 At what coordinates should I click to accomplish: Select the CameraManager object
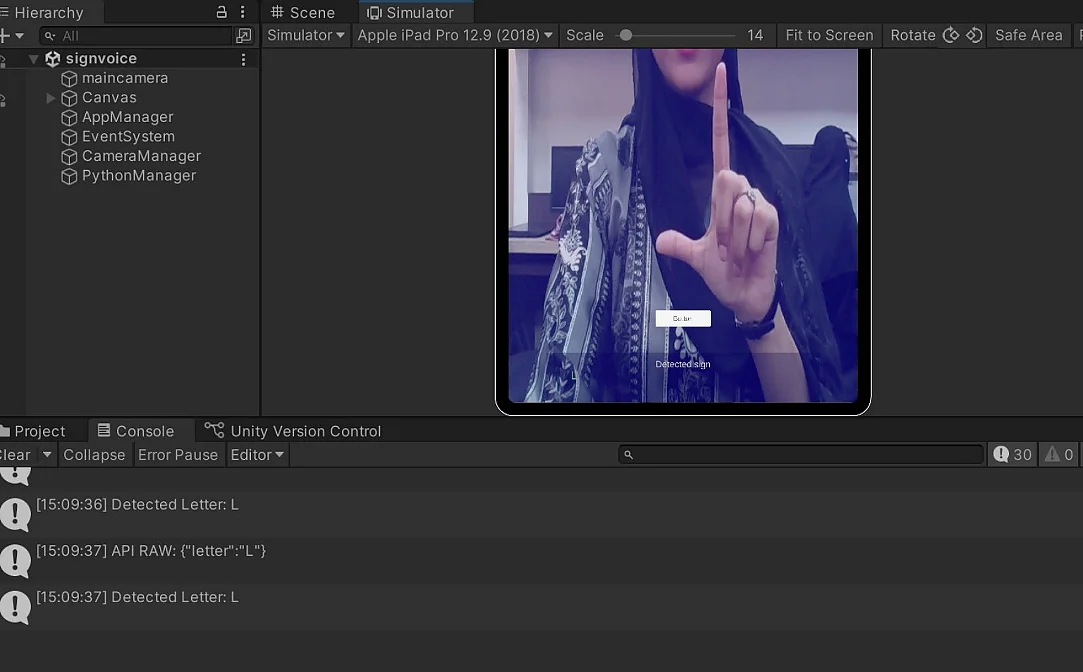141,156
